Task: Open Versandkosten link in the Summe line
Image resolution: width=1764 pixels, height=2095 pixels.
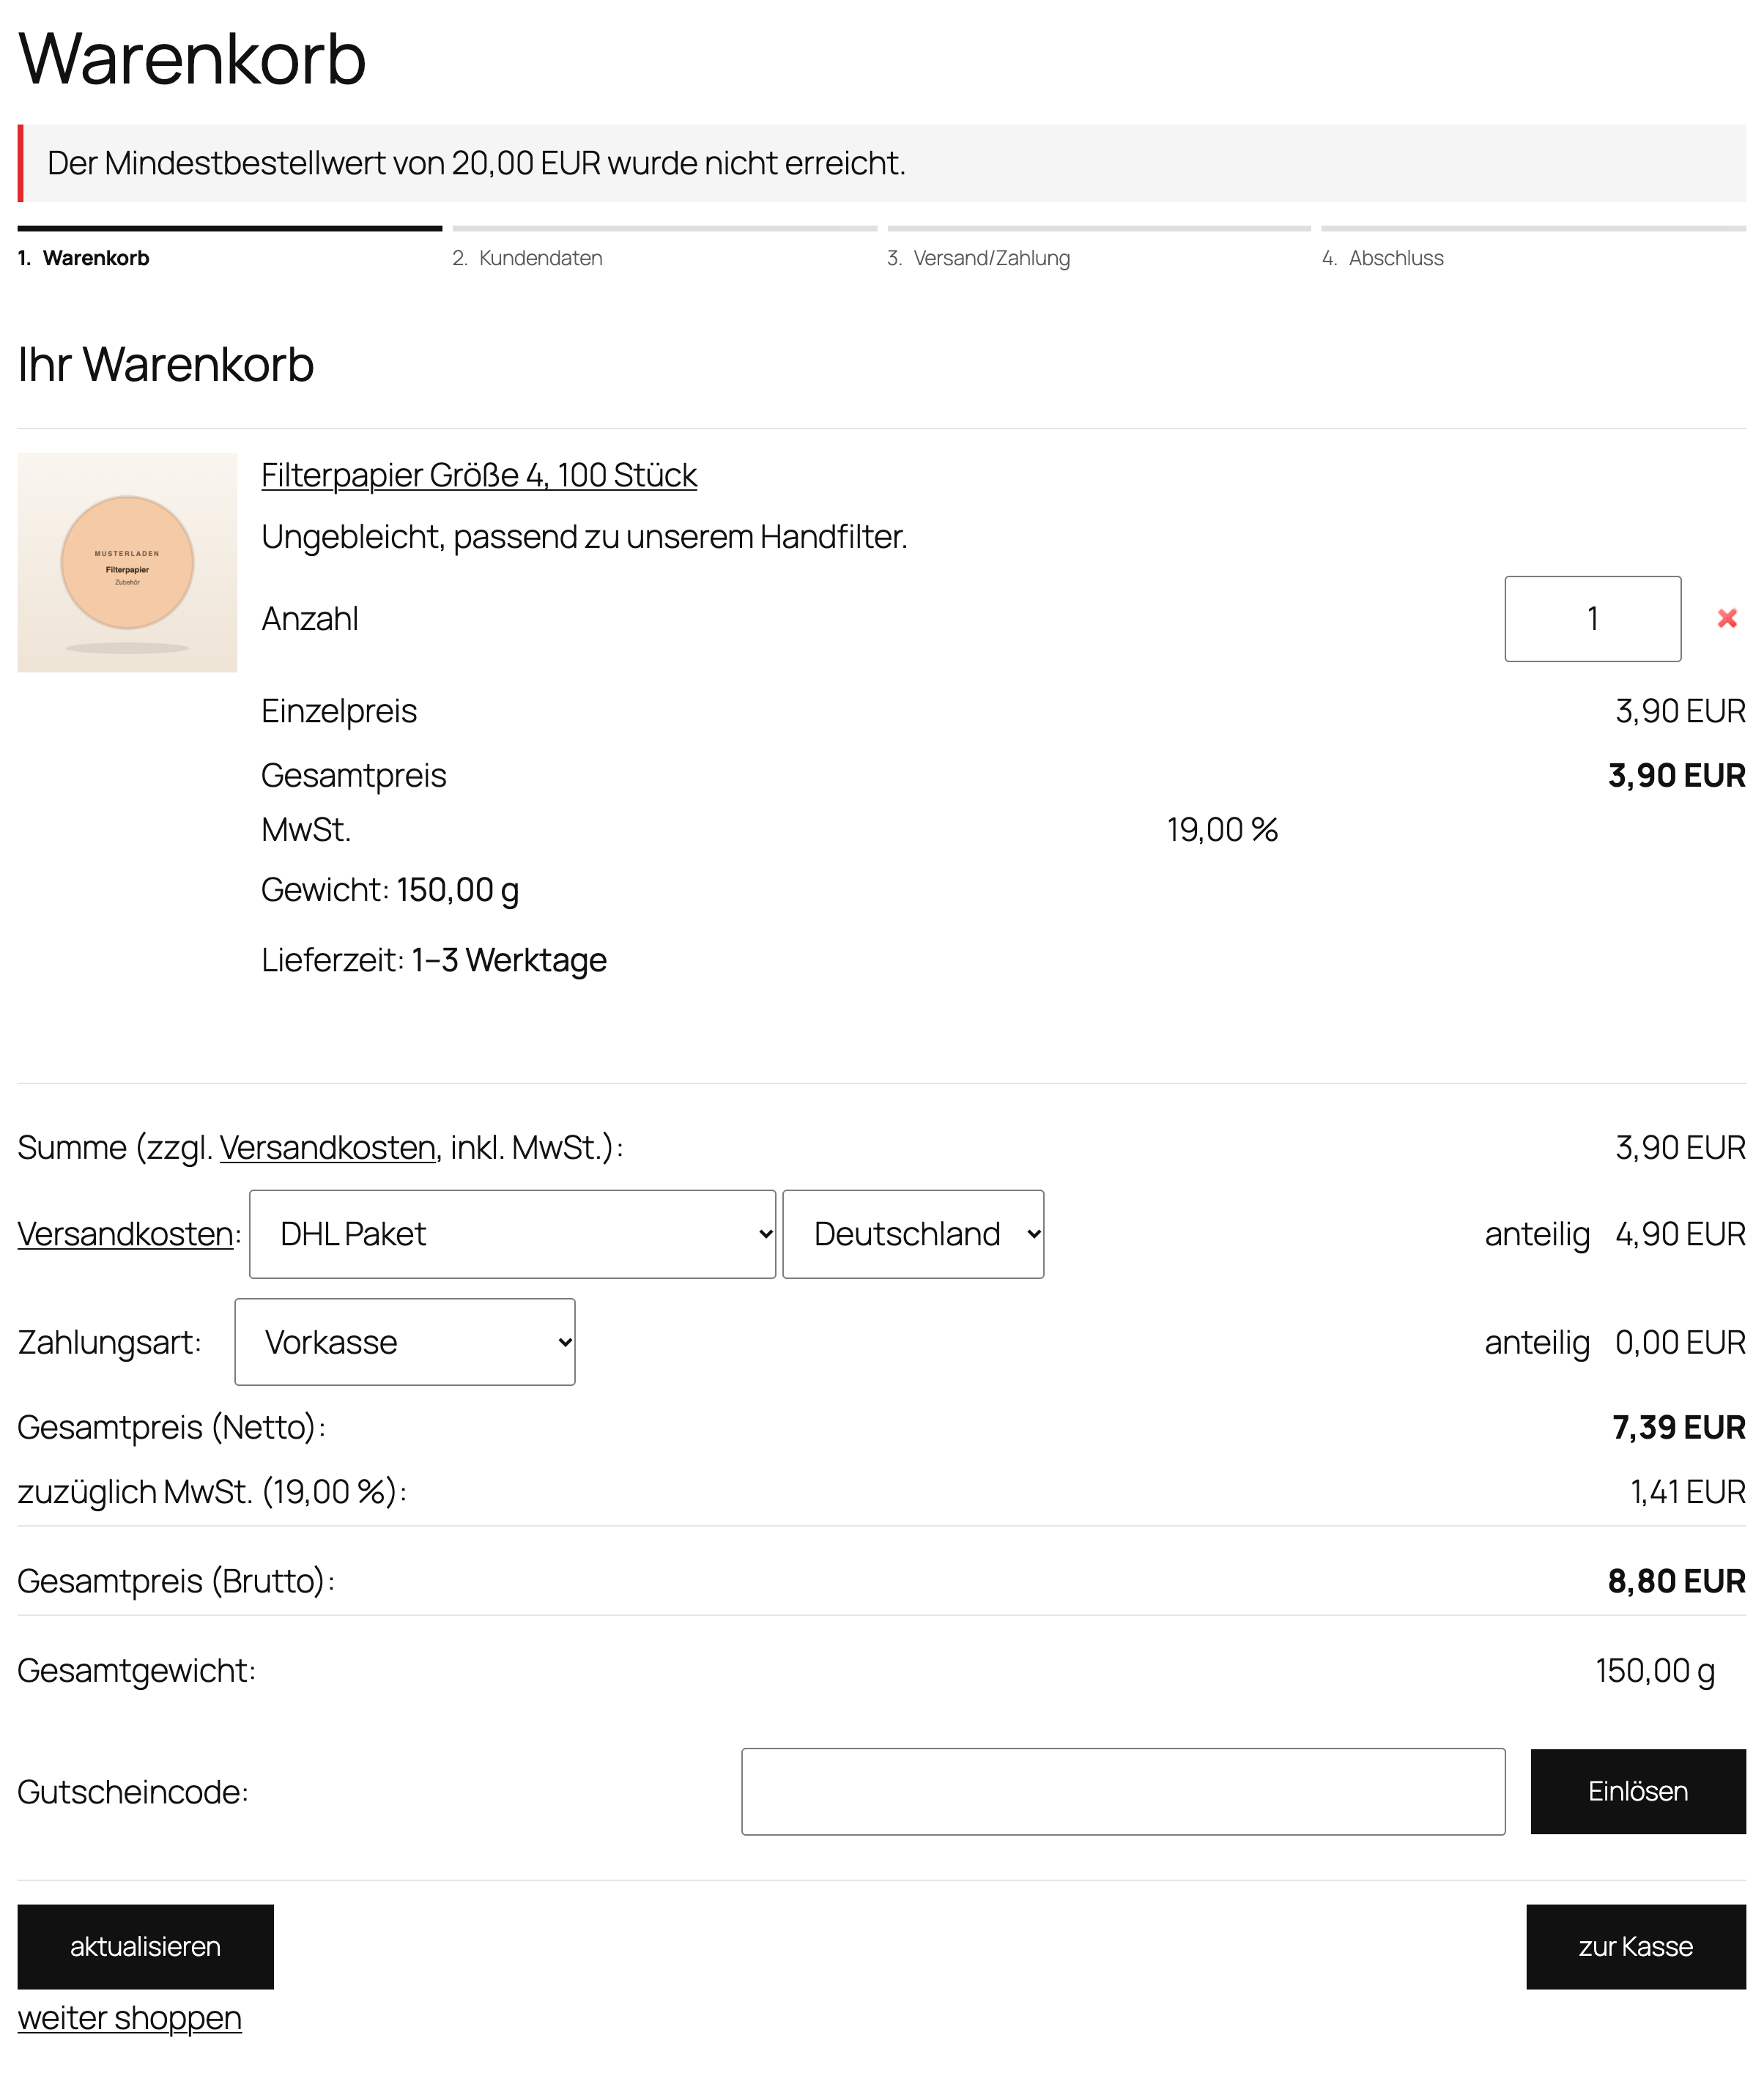Action: coord(328,1147)
